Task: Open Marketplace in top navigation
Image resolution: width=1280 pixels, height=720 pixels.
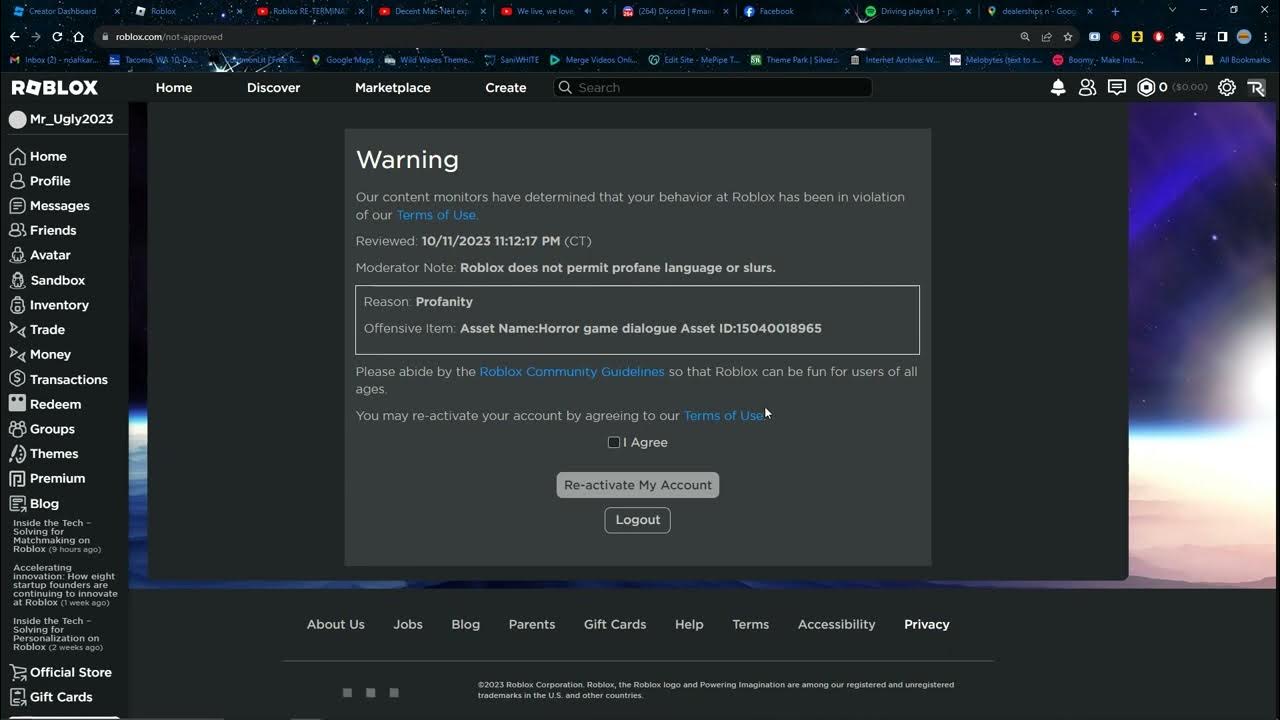Action: point(393,88)
